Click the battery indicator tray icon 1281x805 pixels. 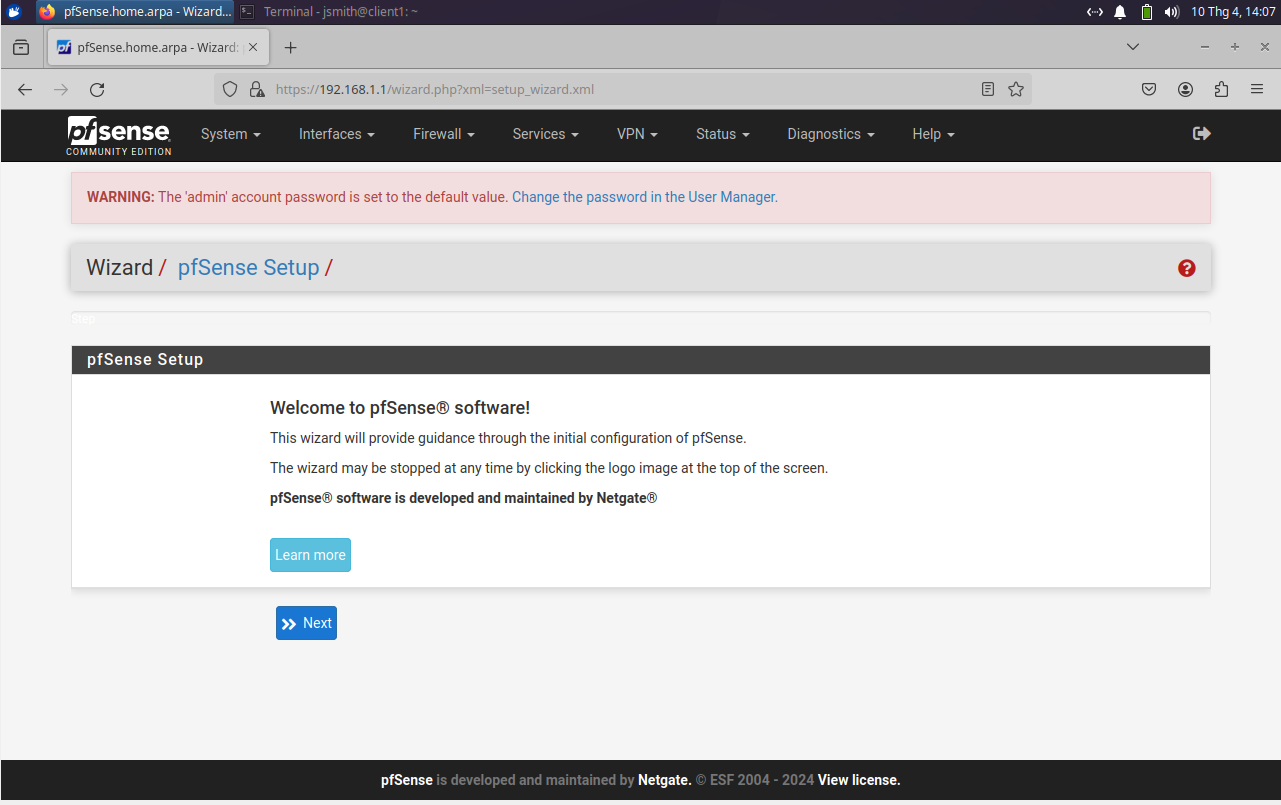tap(1147, 12)
